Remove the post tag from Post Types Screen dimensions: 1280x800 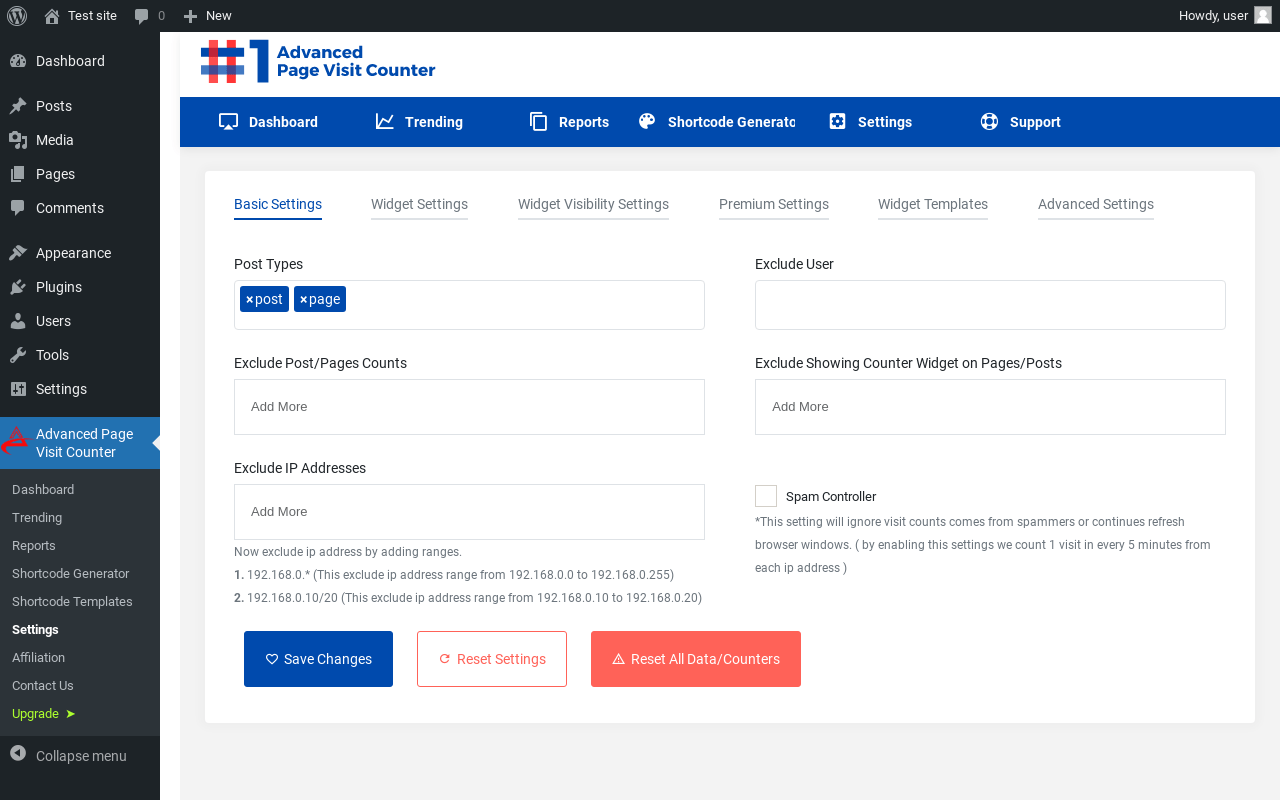[249, 299]
